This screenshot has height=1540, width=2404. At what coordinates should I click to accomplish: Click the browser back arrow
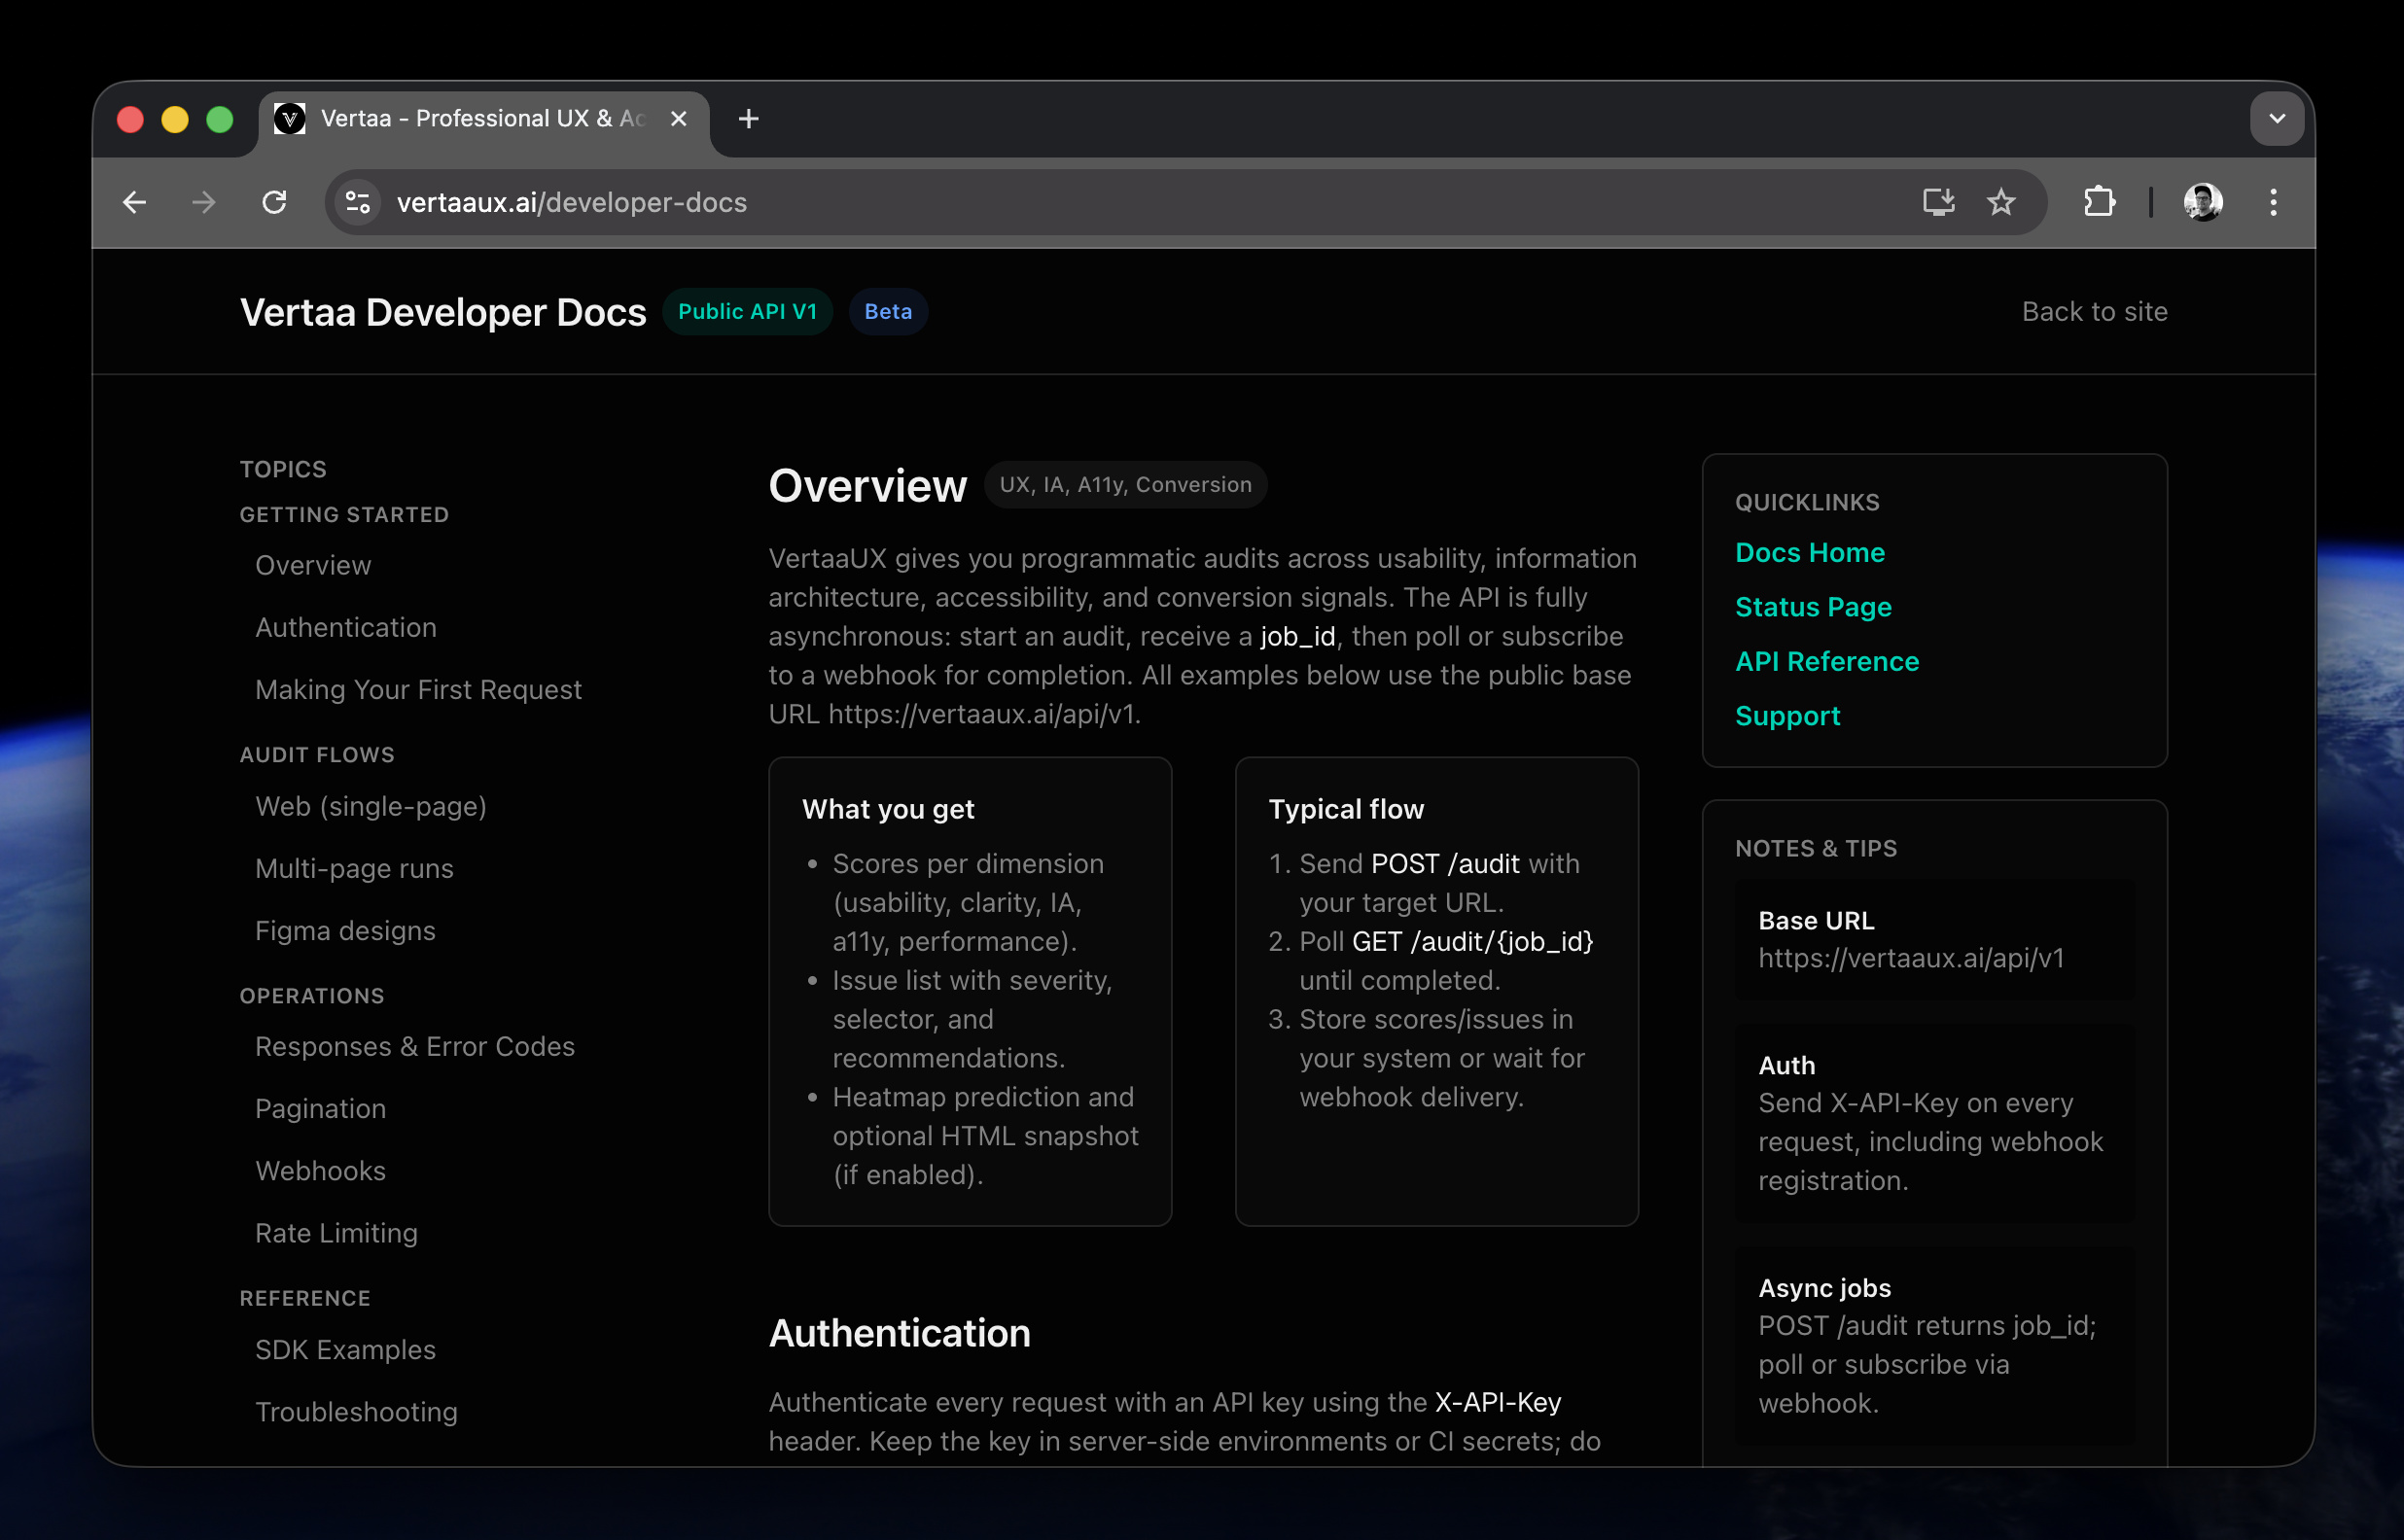coord(134,203)
